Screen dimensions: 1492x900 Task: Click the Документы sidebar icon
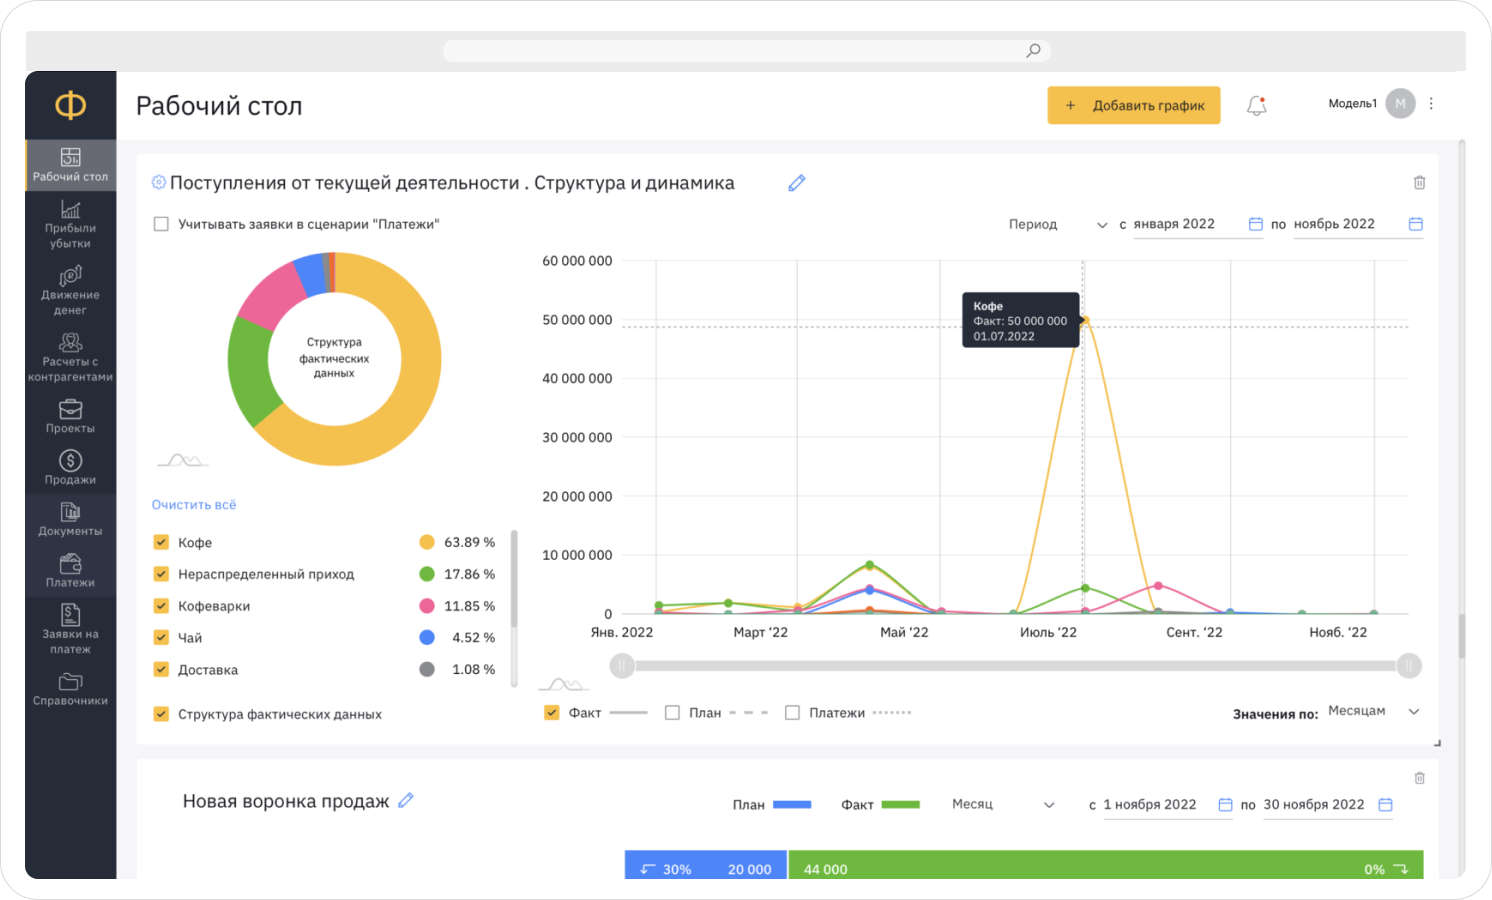(70, 512)
